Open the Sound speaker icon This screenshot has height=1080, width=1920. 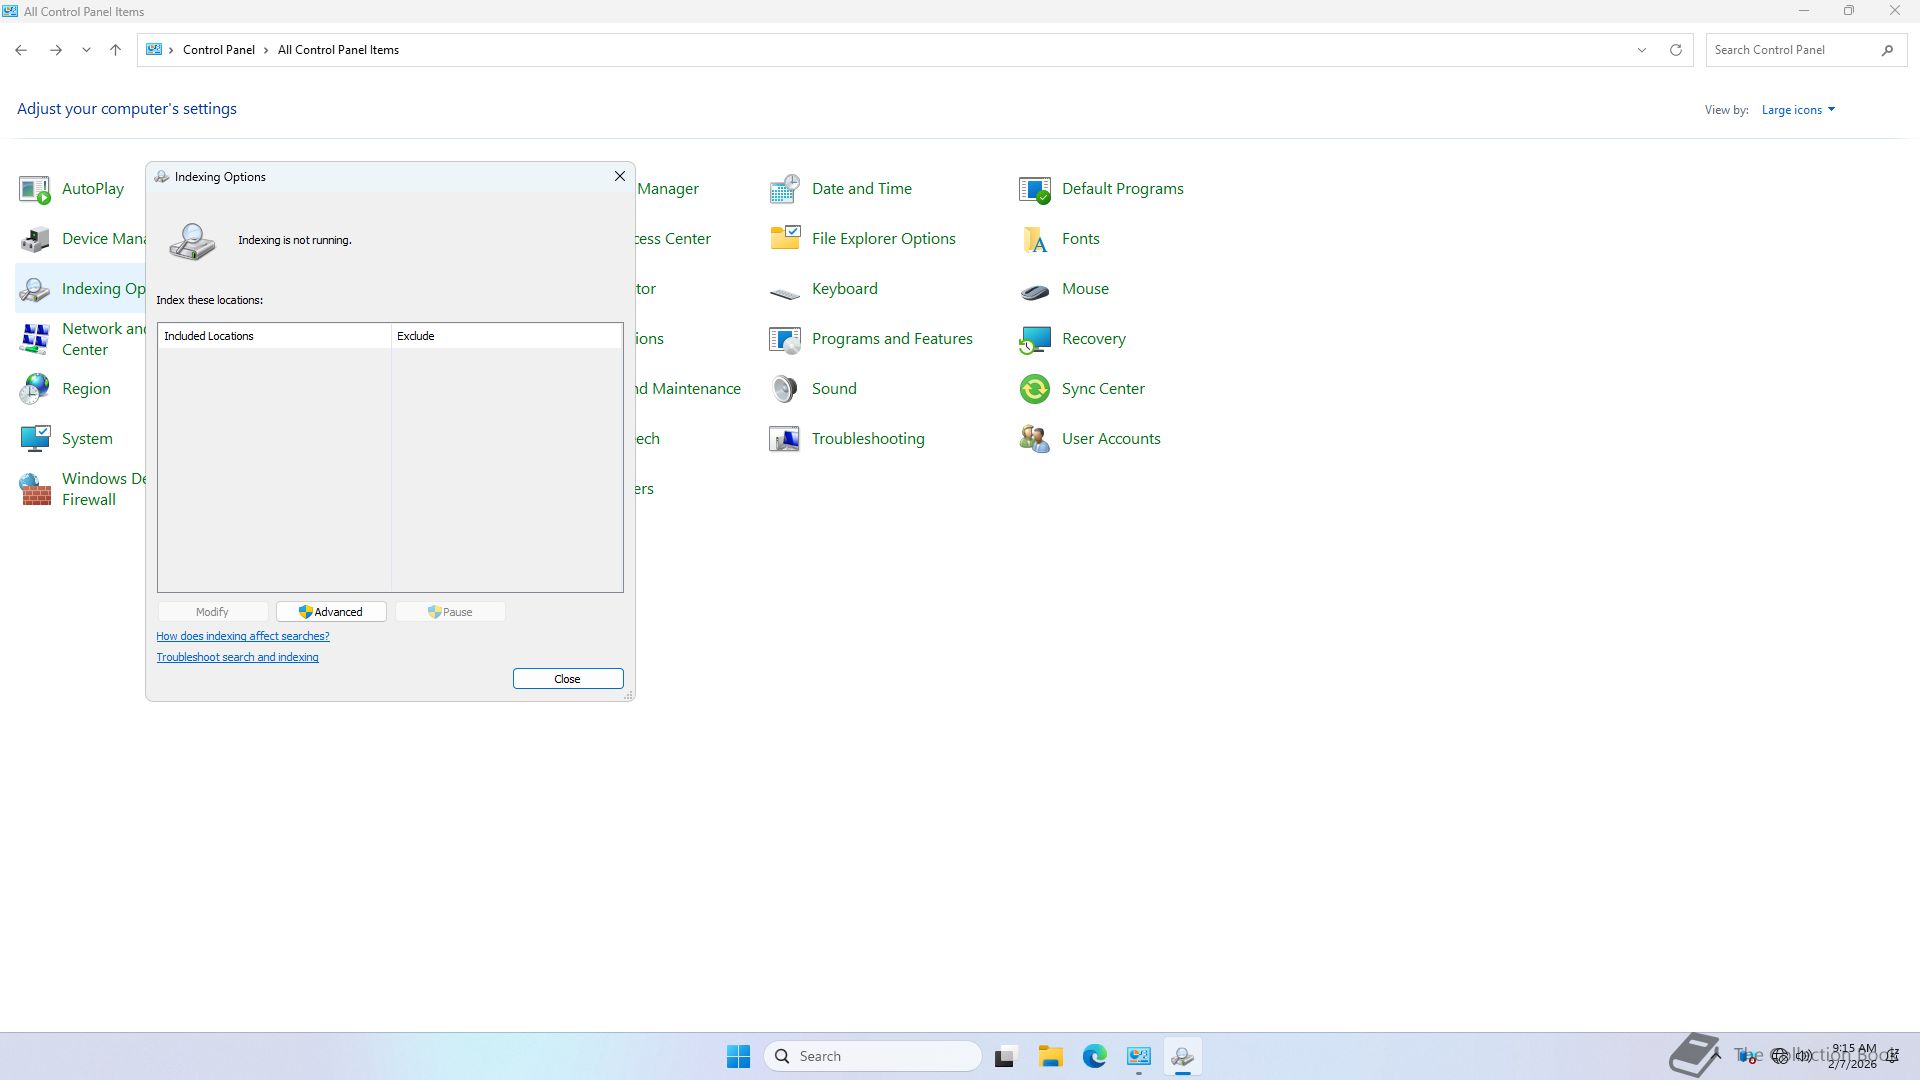point(785,389)
